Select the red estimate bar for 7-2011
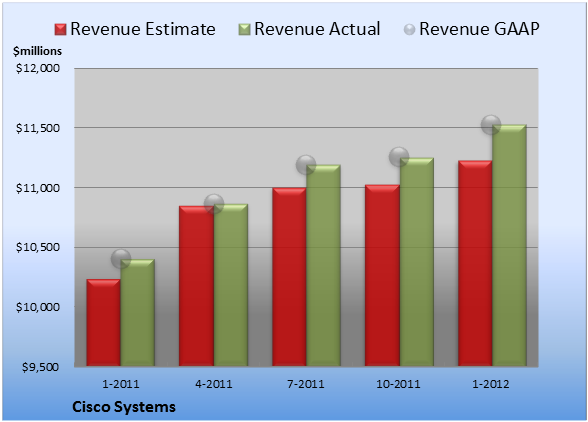The image size is (588, 422). pyautogui.click(x=289, y=277)
